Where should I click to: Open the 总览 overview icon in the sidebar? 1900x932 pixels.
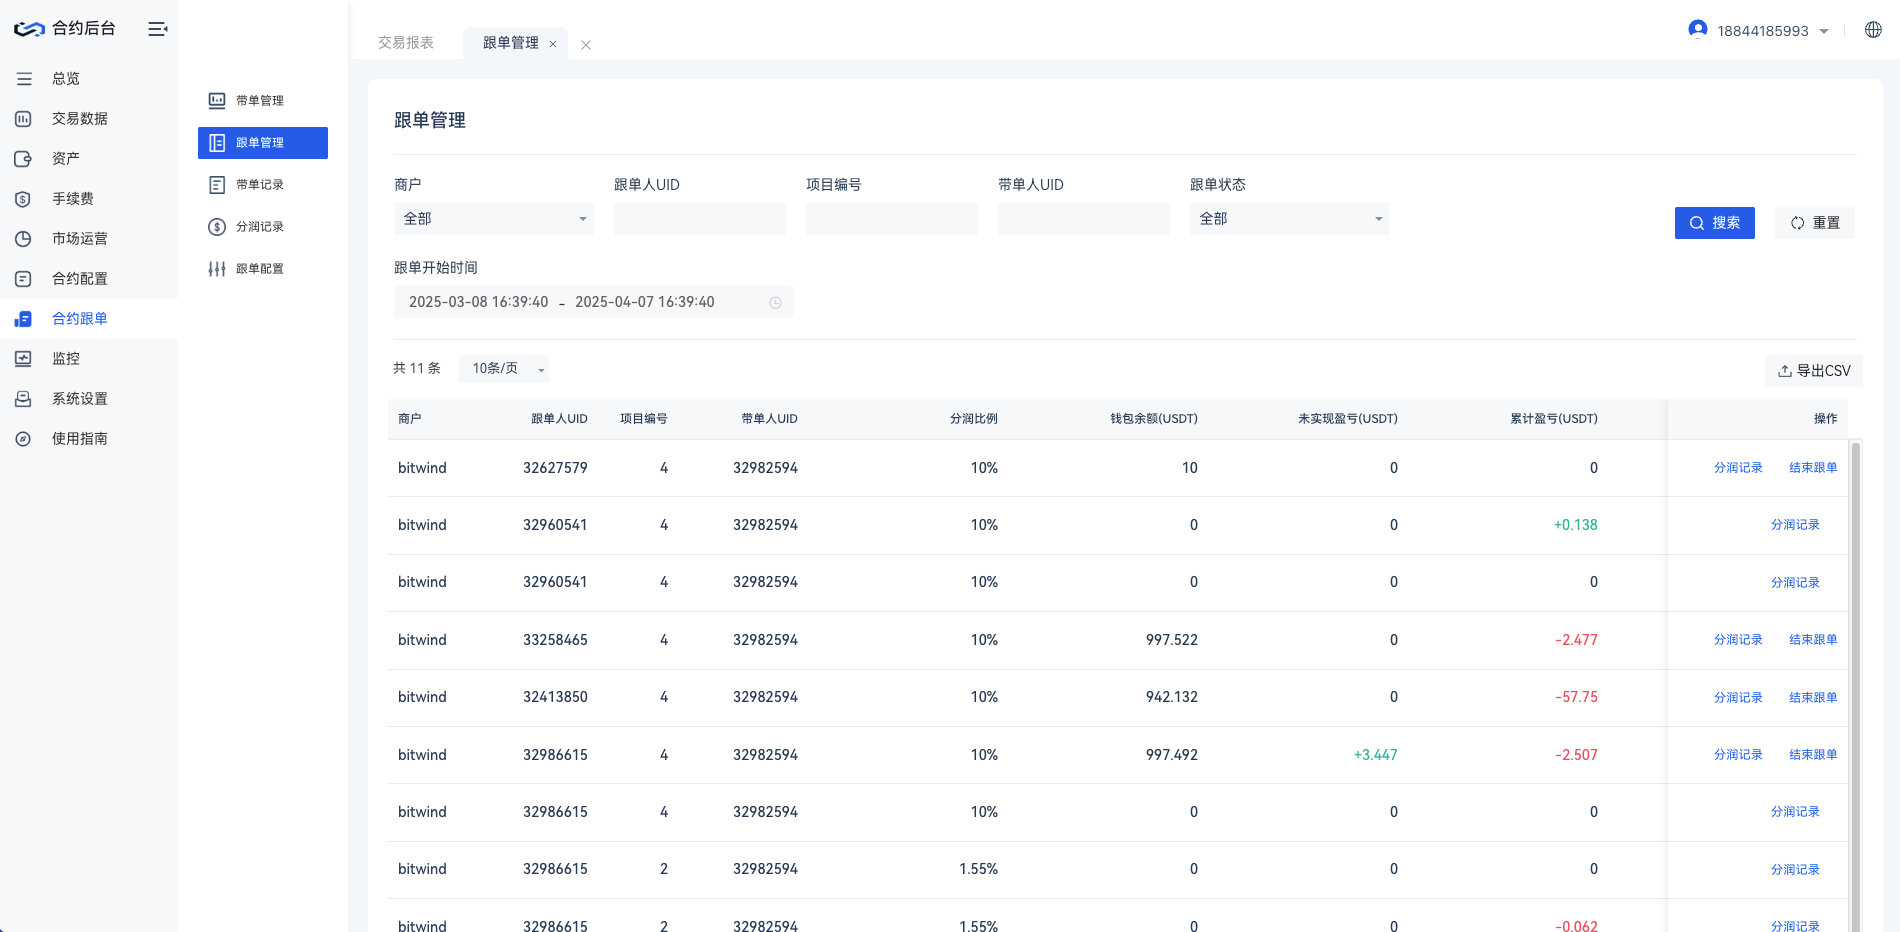(24, 79)
